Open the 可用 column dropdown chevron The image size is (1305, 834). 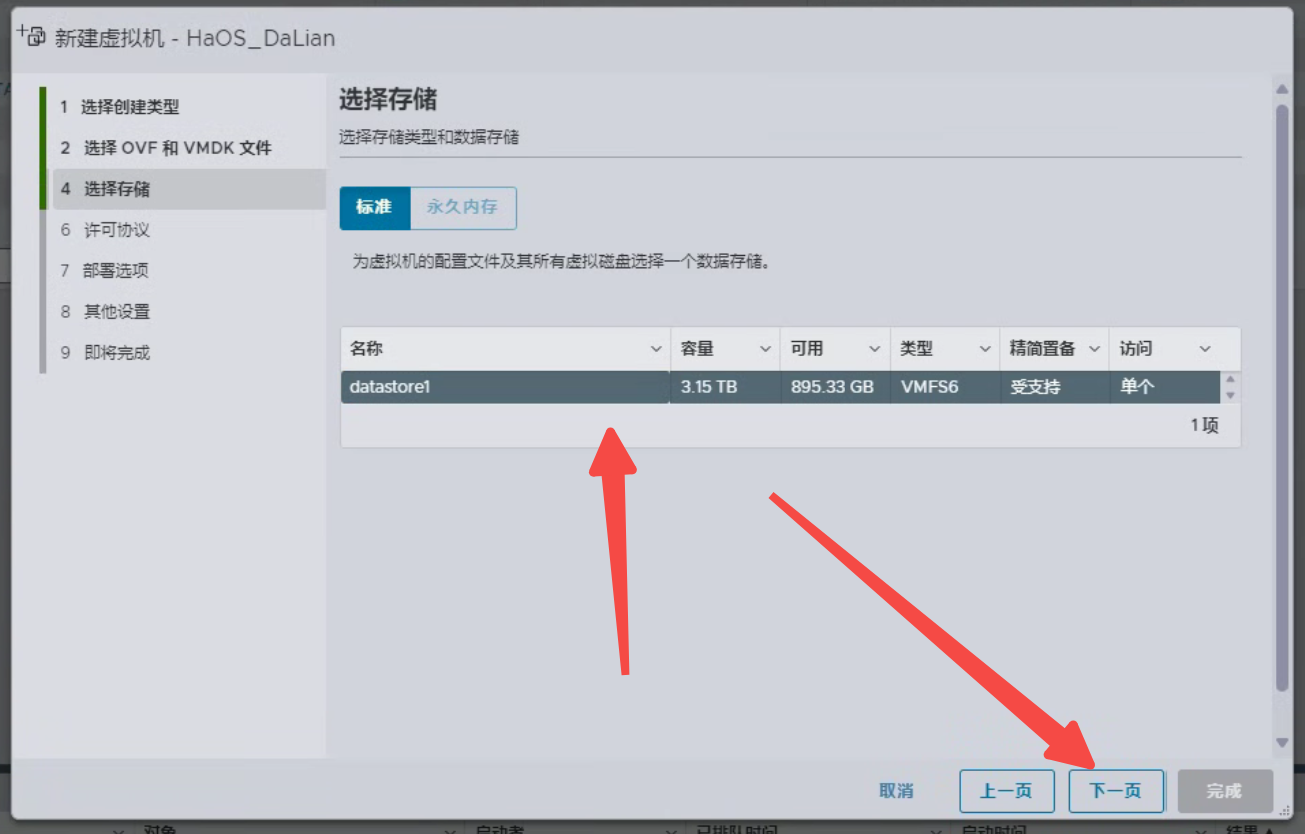point(875,349)
